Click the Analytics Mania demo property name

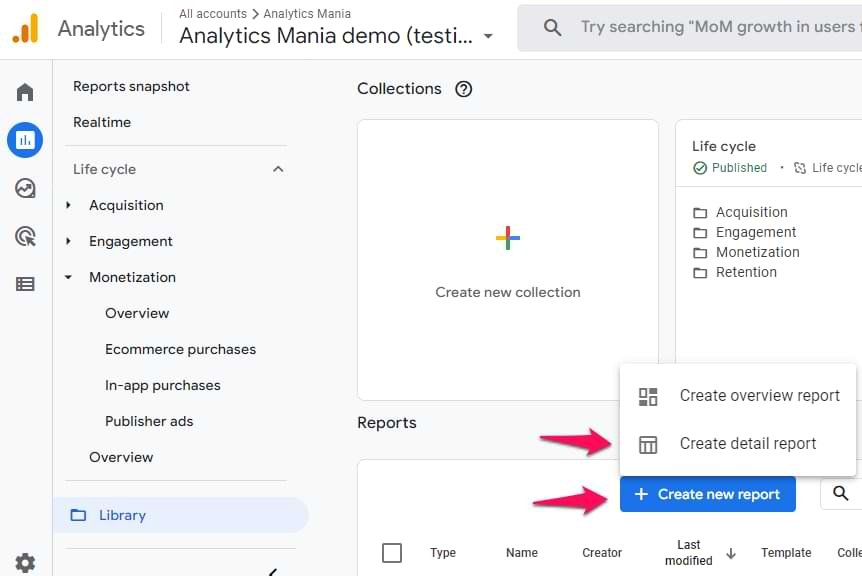326,36
